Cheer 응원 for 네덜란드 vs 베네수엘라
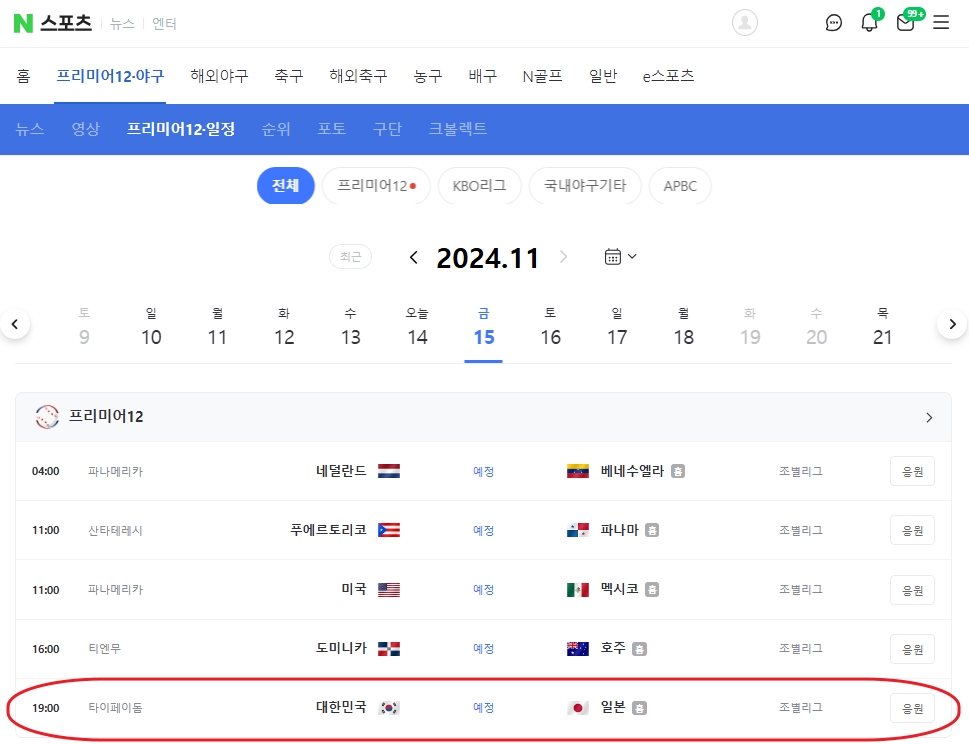This screenshot has width=969, height=744. click(x=912, y=471)
